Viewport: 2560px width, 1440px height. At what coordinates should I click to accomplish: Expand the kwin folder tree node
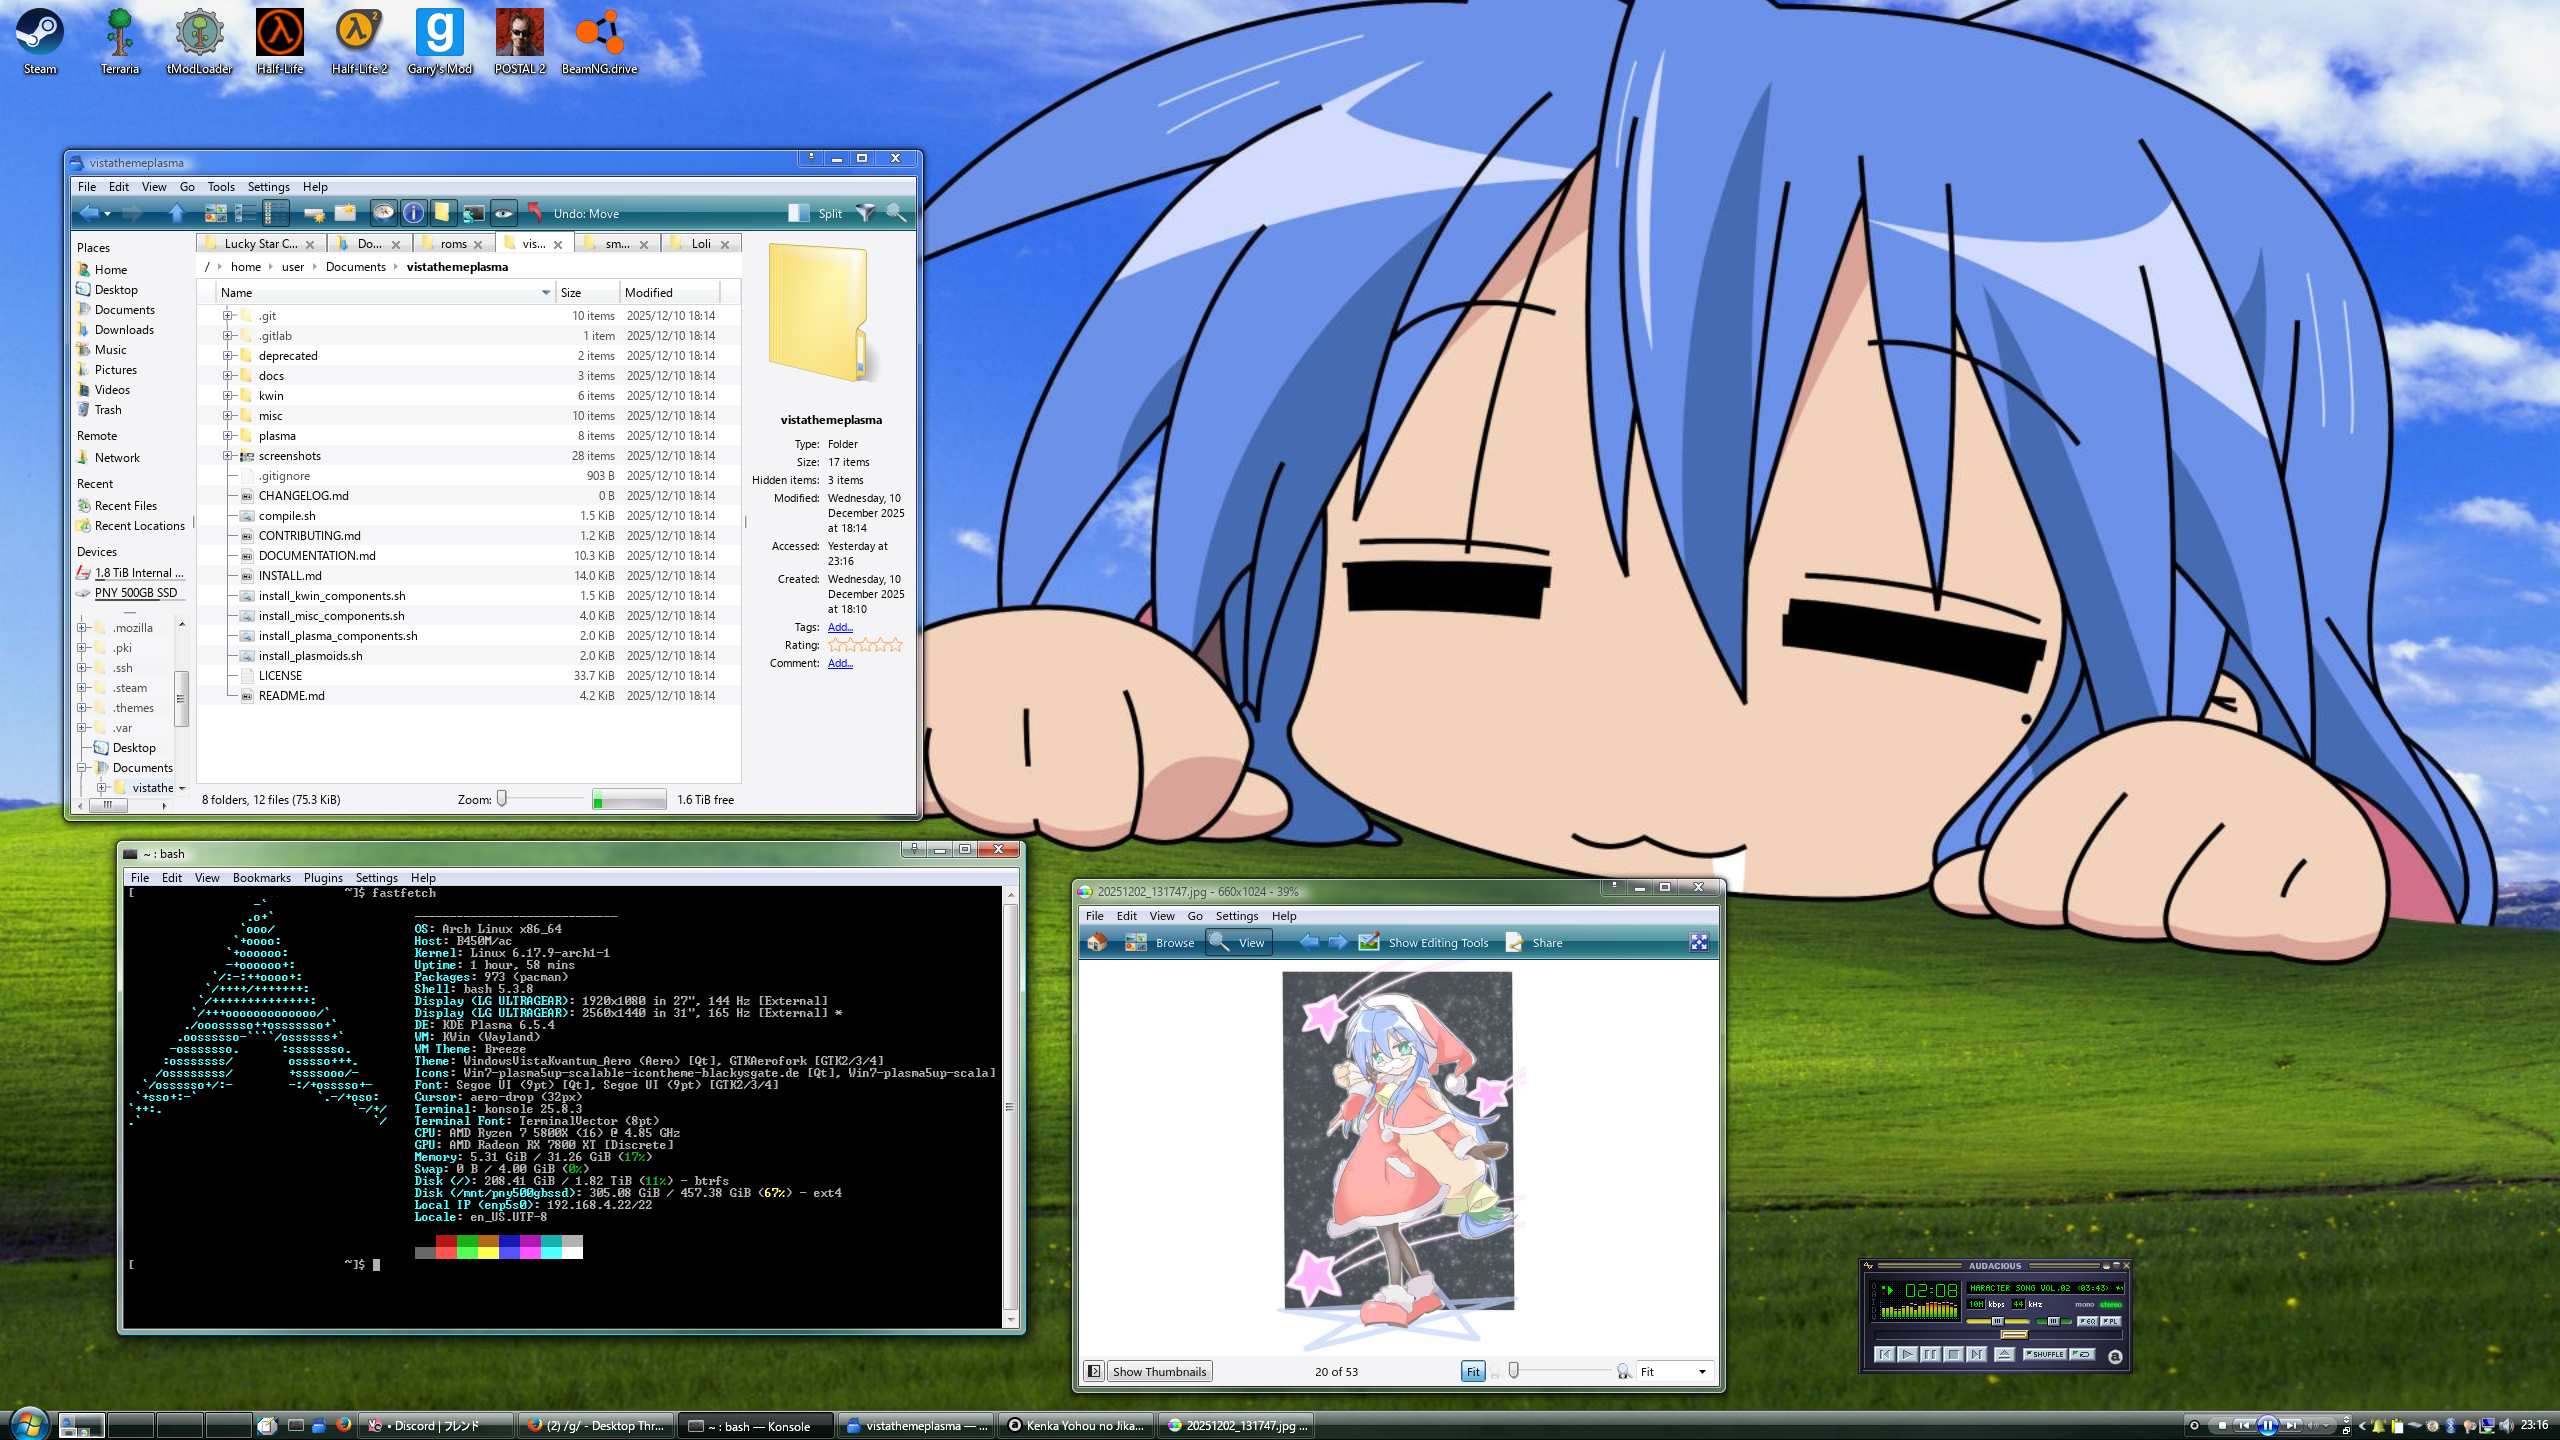coord(228,396)
